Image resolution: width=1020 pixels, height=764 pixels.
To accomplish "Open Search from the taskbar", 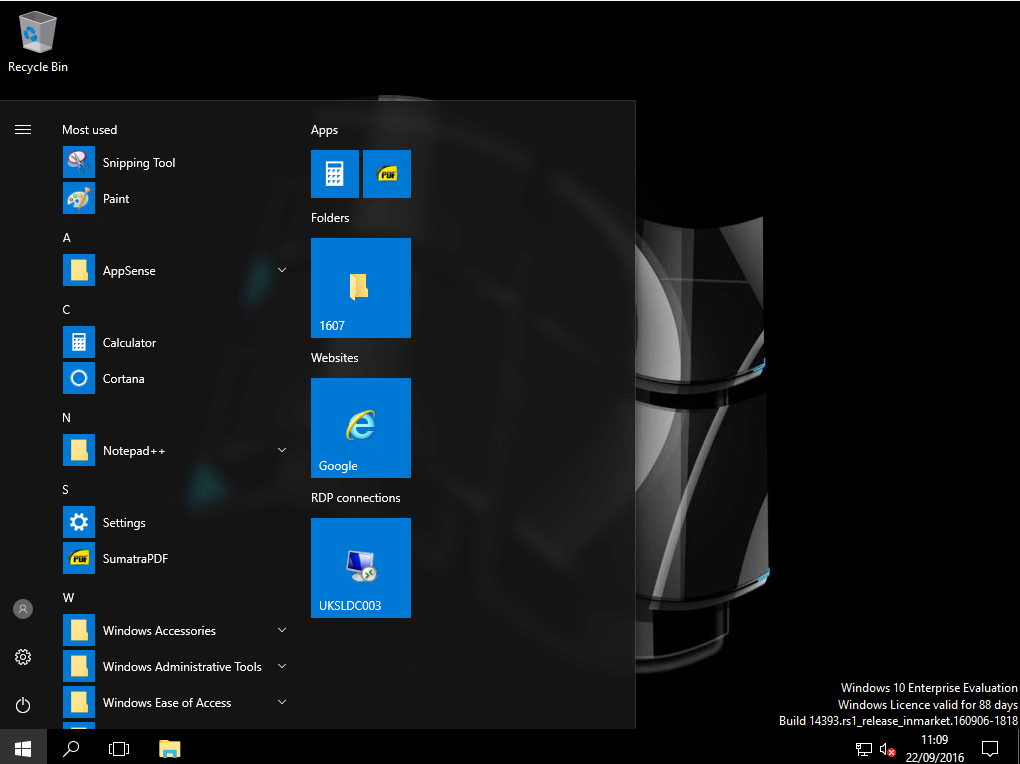I will [71, 748].
